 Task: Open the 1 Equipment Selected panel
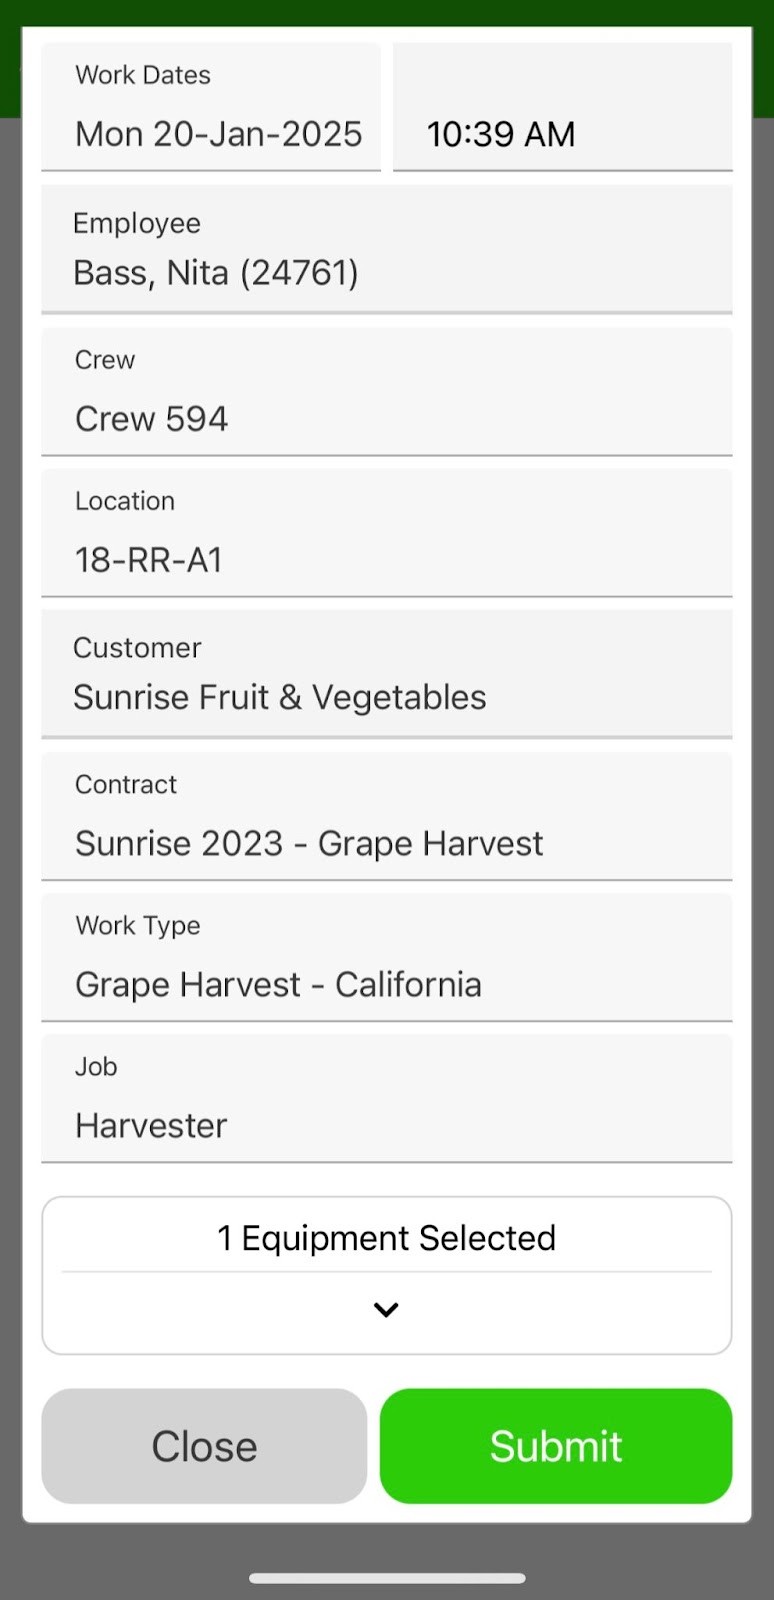point(386,1238)
